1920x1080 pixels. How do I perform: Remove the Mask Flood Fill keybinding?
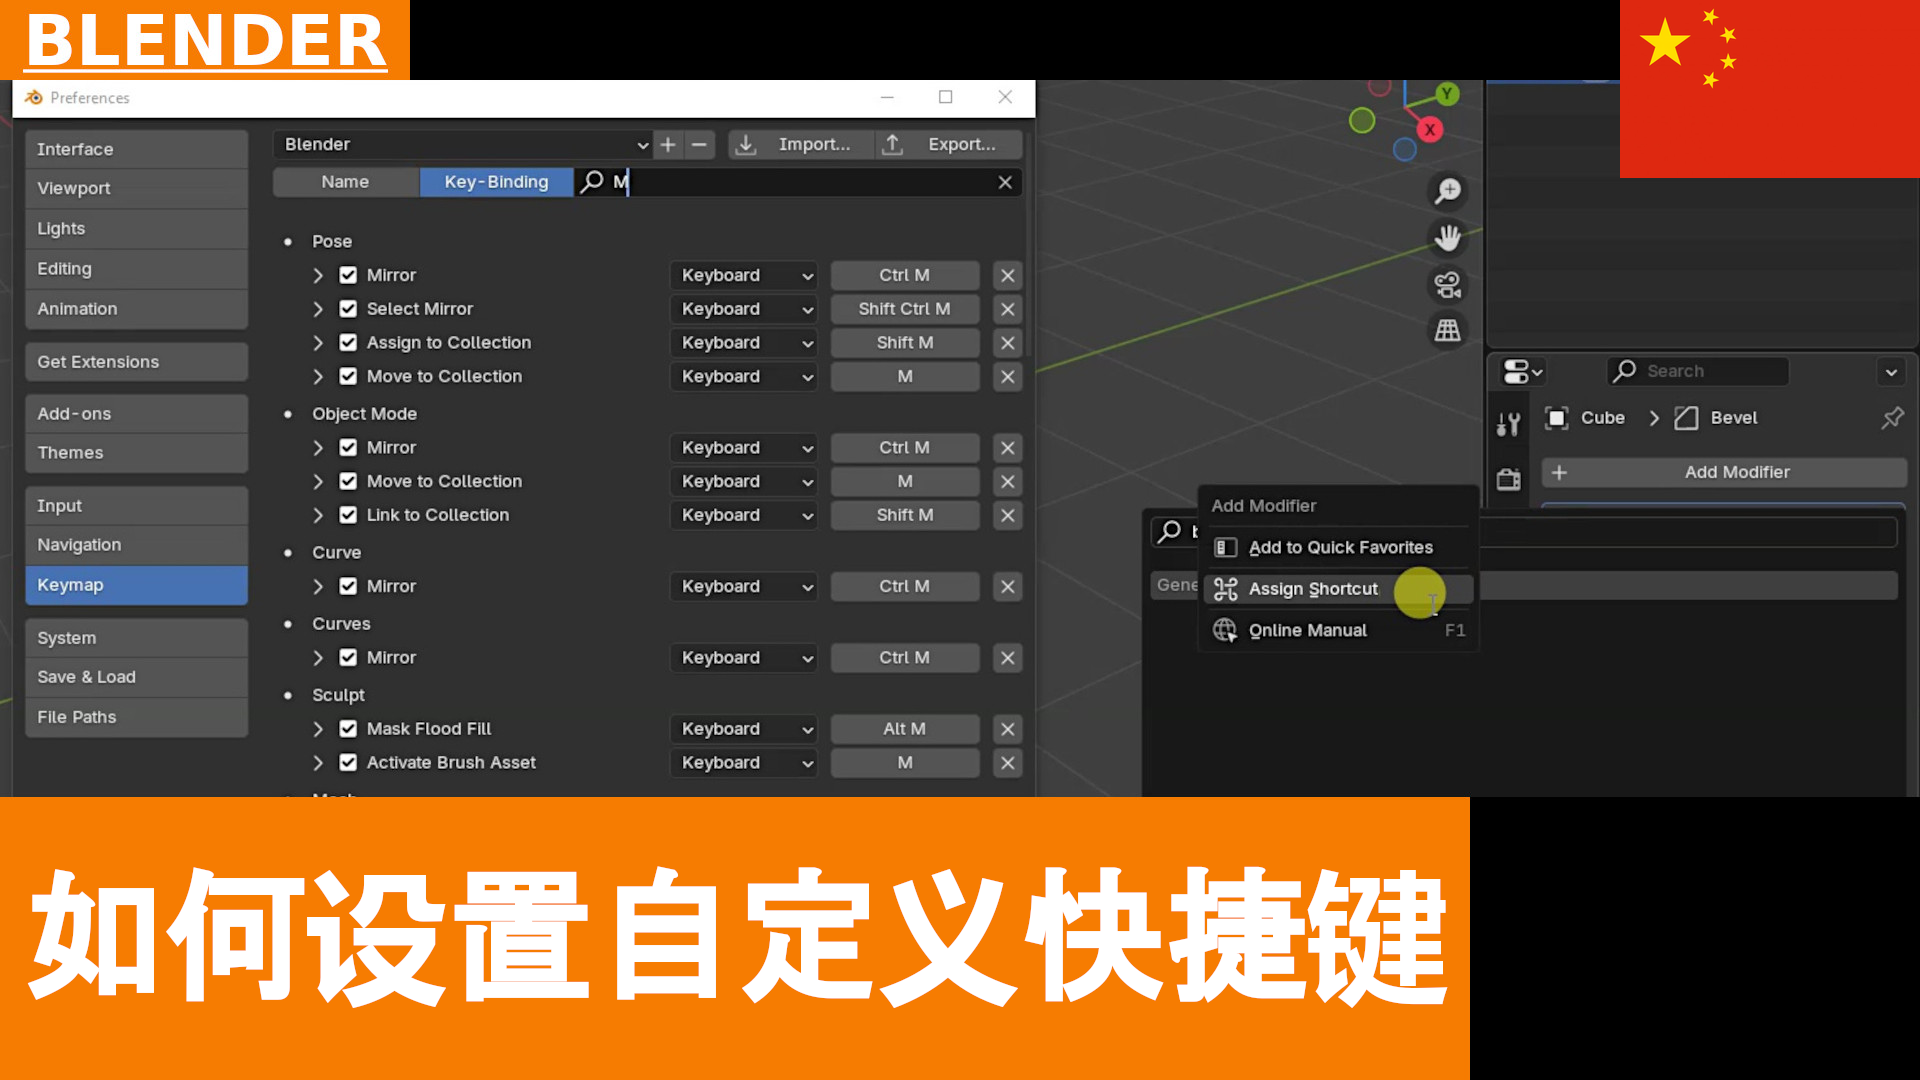pyautogui.click(x=1008, y=729)
